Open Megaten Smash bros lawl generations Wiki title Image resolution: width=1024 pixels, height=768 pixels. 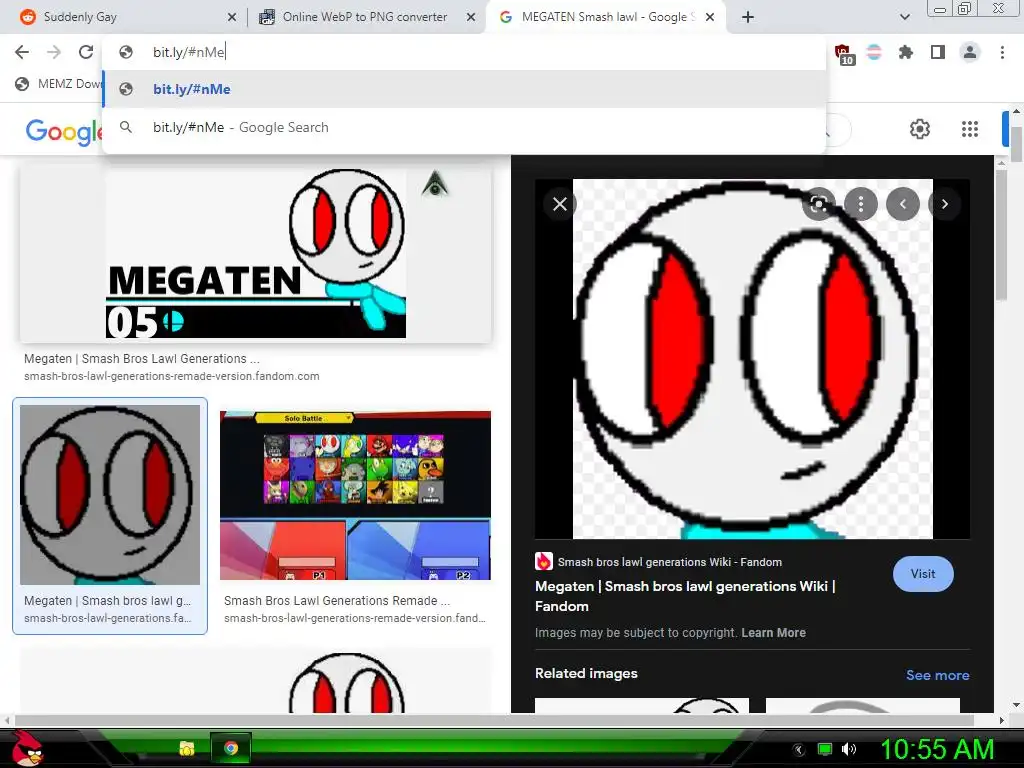[685, 596]
